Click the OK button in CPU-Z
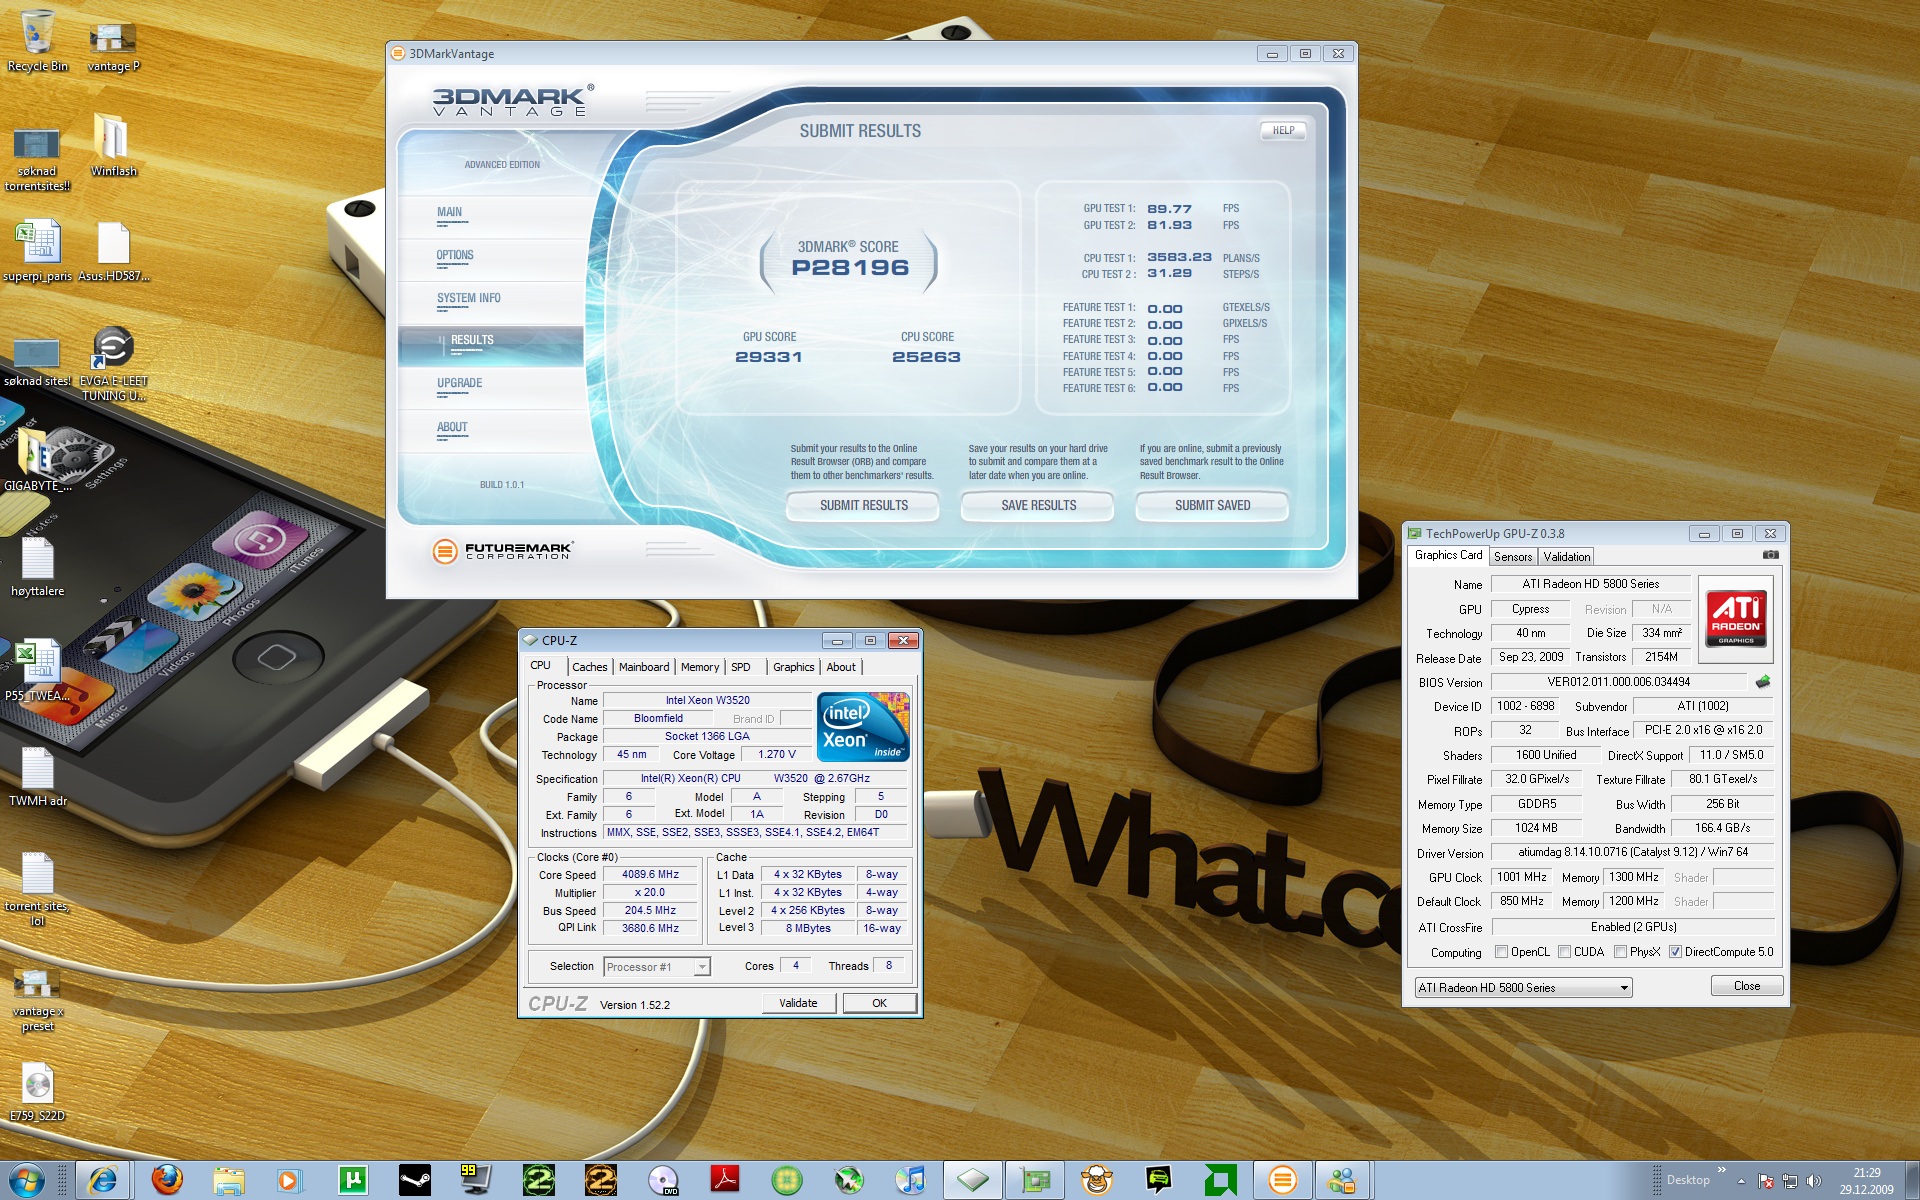The image size is (1920, 1200). 879,1003
